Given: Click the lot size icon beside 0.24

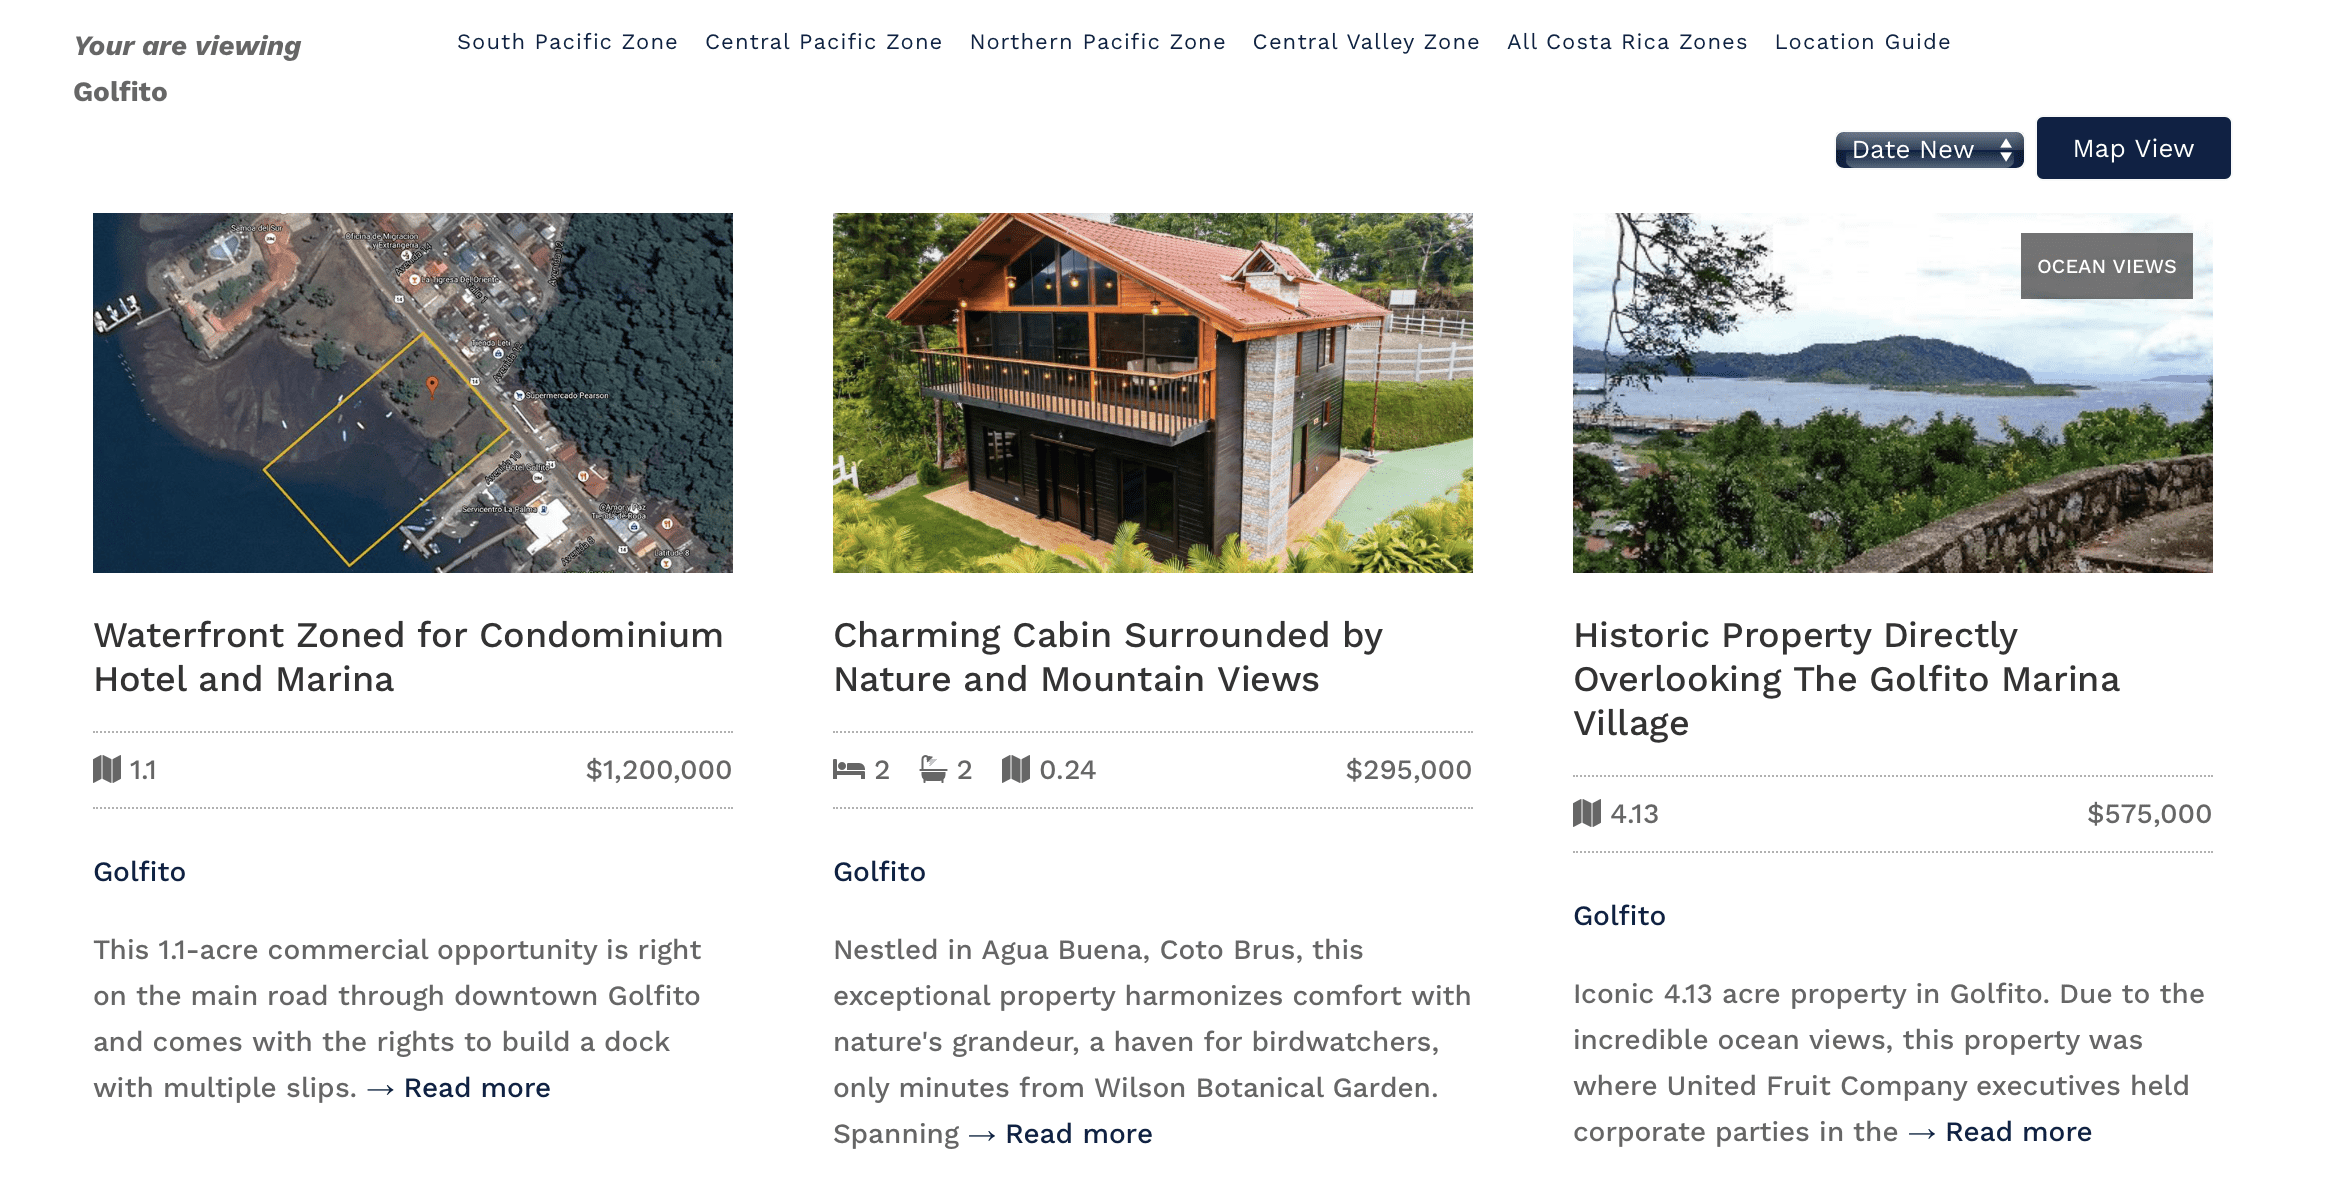Looking at the screenshot, I should 1015,769.
